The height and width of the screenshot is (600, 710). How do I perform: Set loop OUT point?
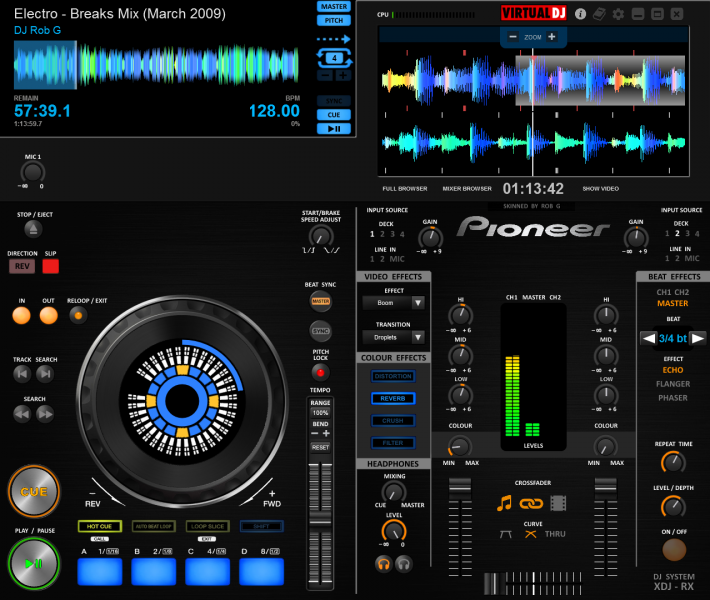[48, 316]
